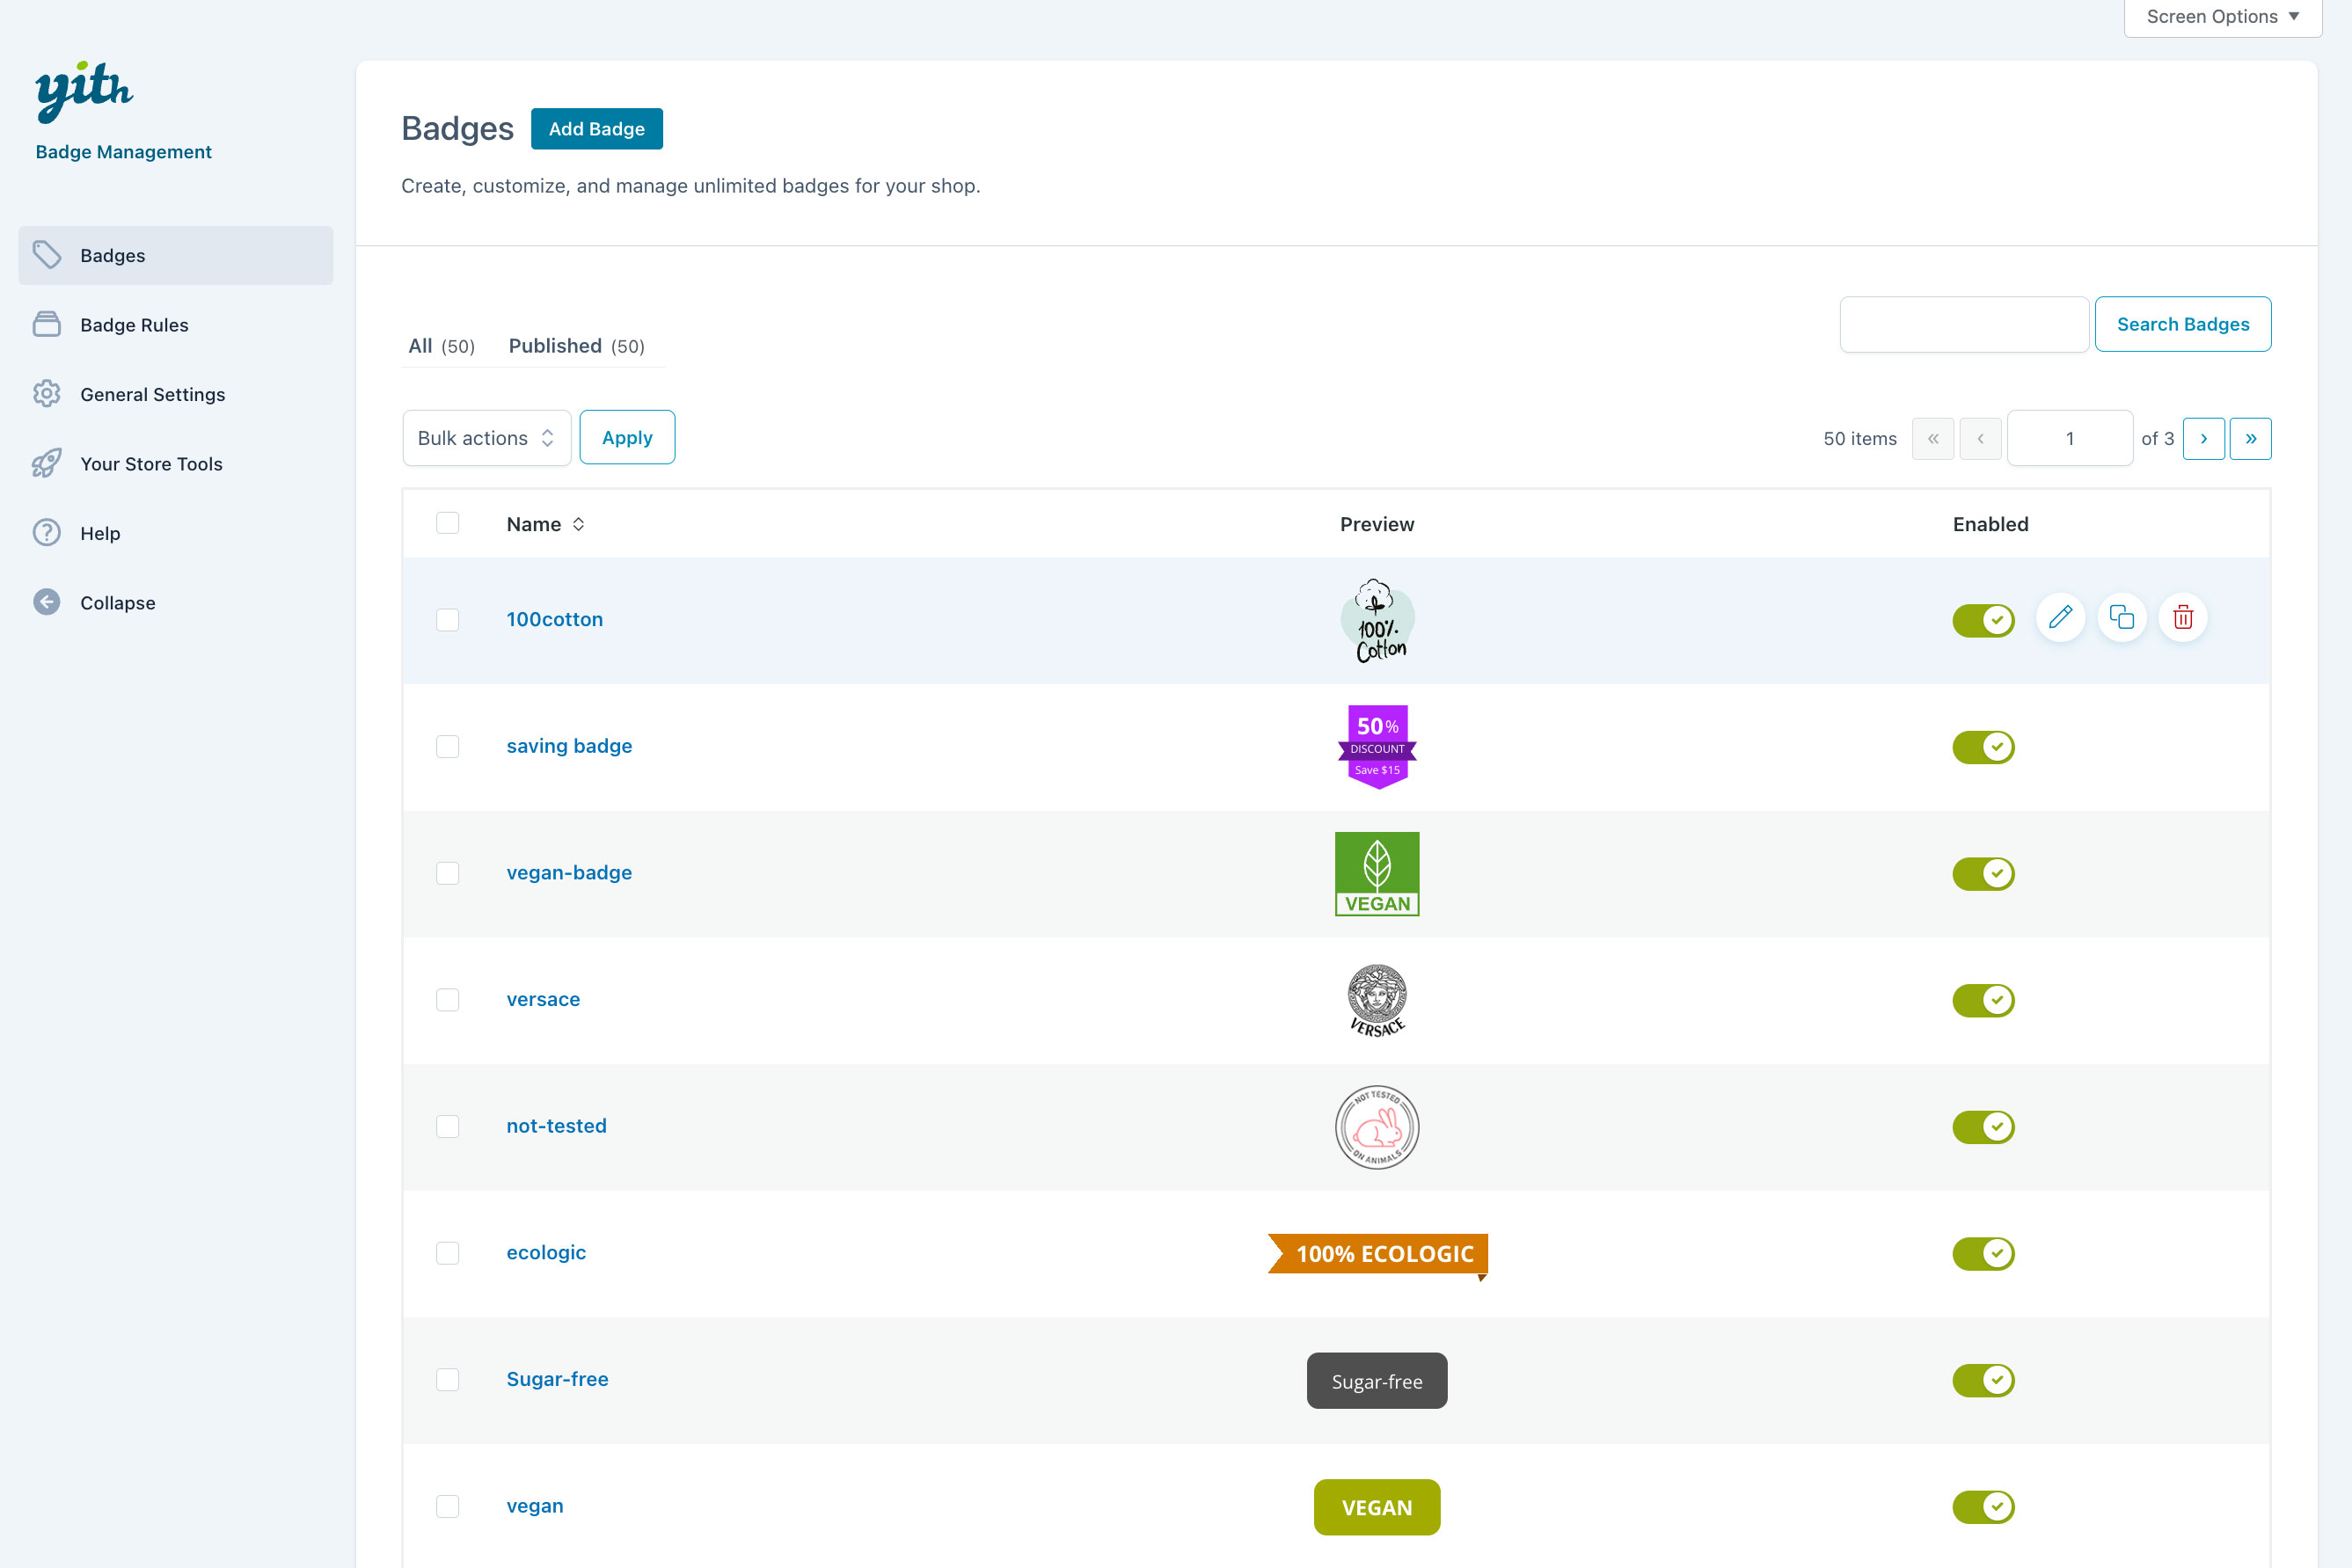Open Badge Rules from the sidebar
Image resolution: width=2352 pixels, height=1568 pixels.
click(134, 325)
